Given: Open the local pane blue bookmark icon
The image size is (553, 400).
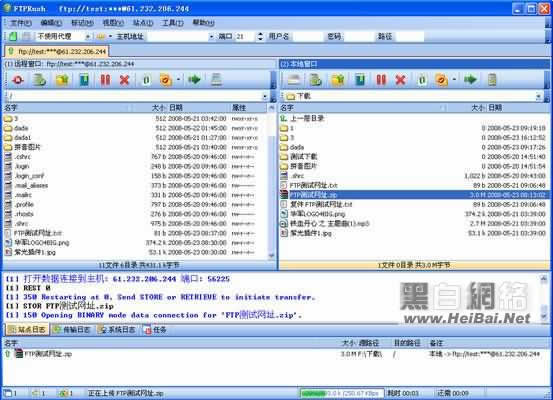Looking at the screenshot, I should click(360, 80).
